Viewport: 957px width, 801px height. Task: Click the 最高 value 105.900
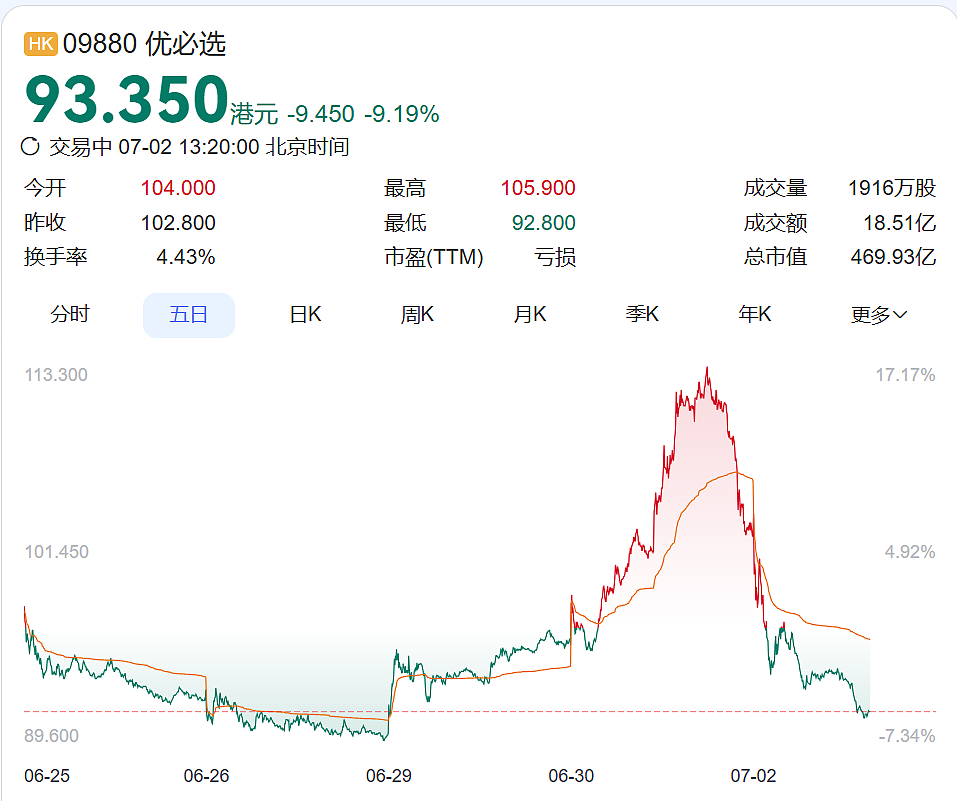point(538,188)
